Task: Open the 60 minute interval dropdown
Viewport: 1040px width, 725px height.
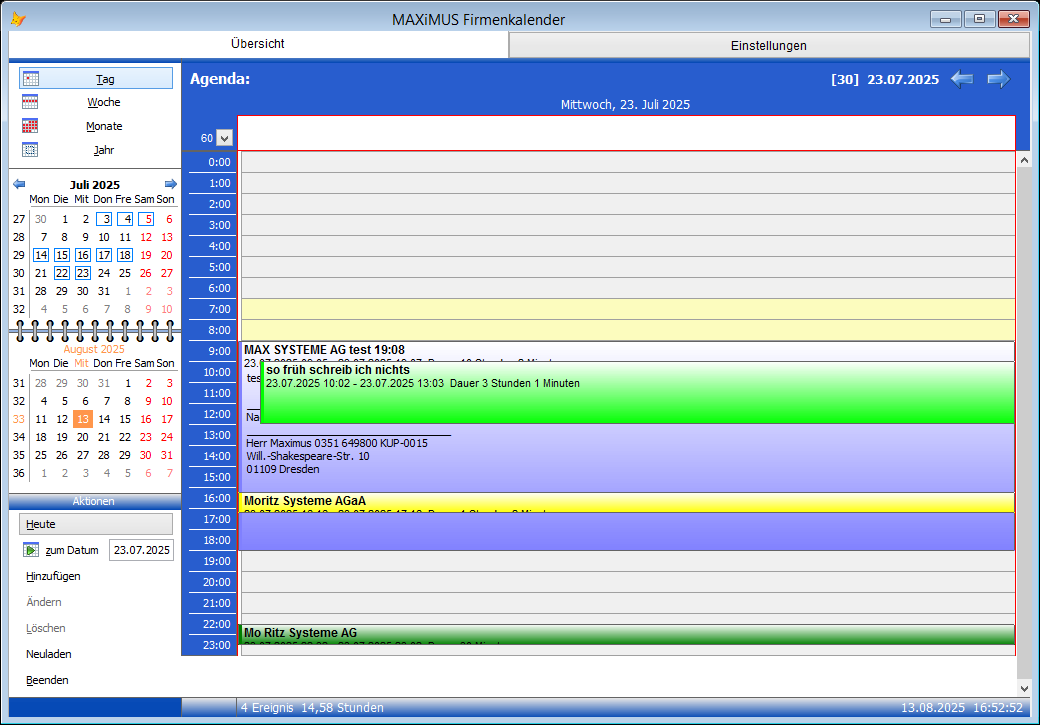Action: pos(224,139)
